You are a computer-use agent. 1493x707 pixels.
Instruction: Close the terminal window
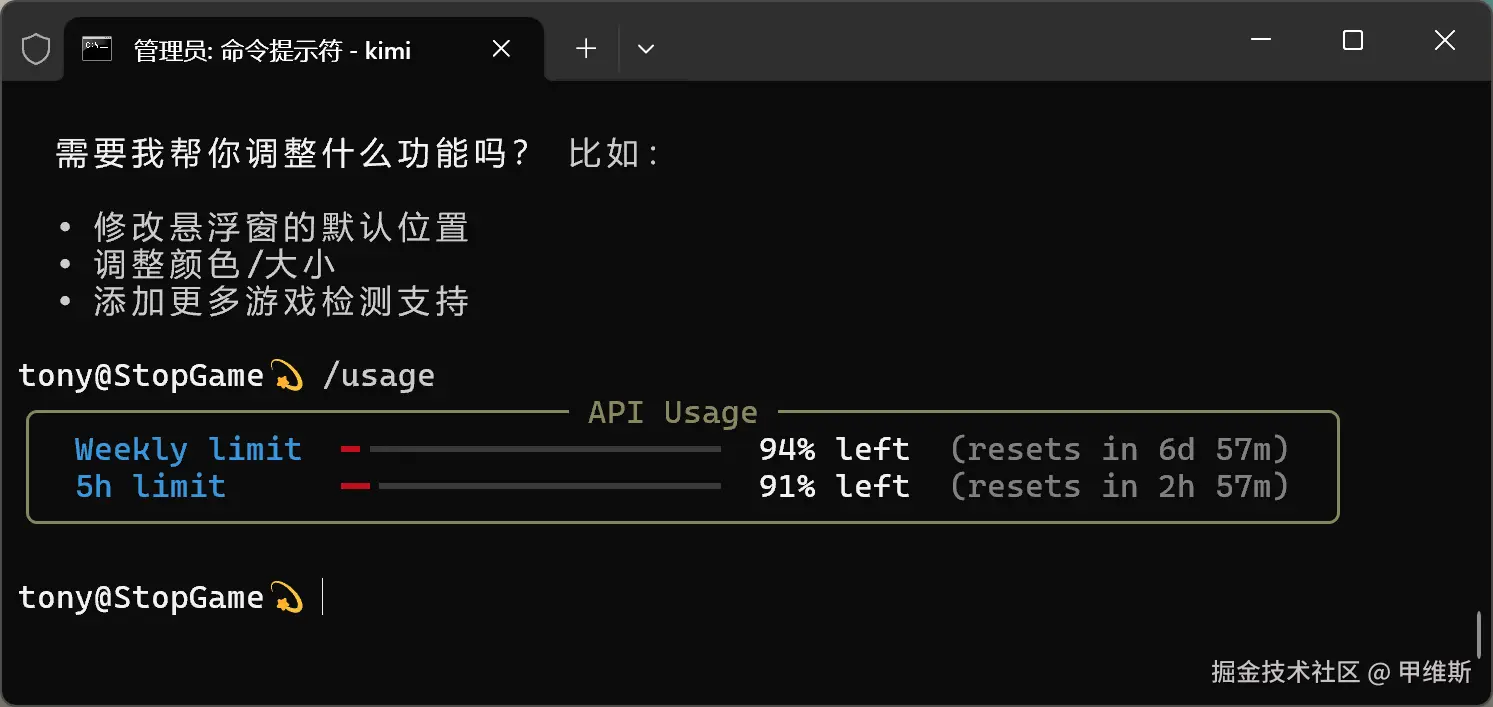point(1445,40)
